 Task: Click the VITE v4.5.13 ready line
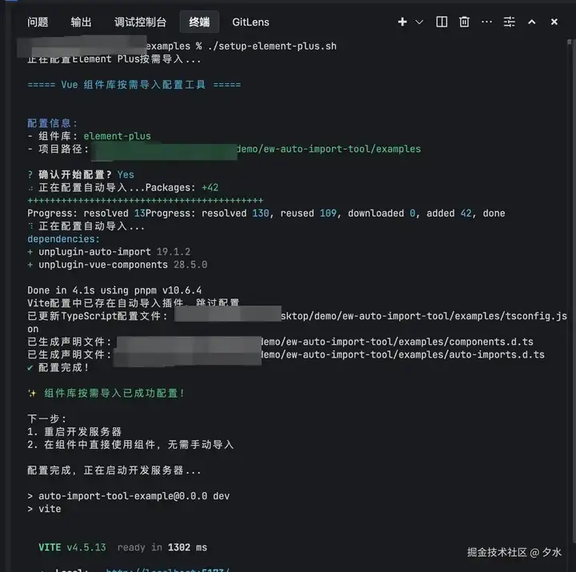click(123, 547)
